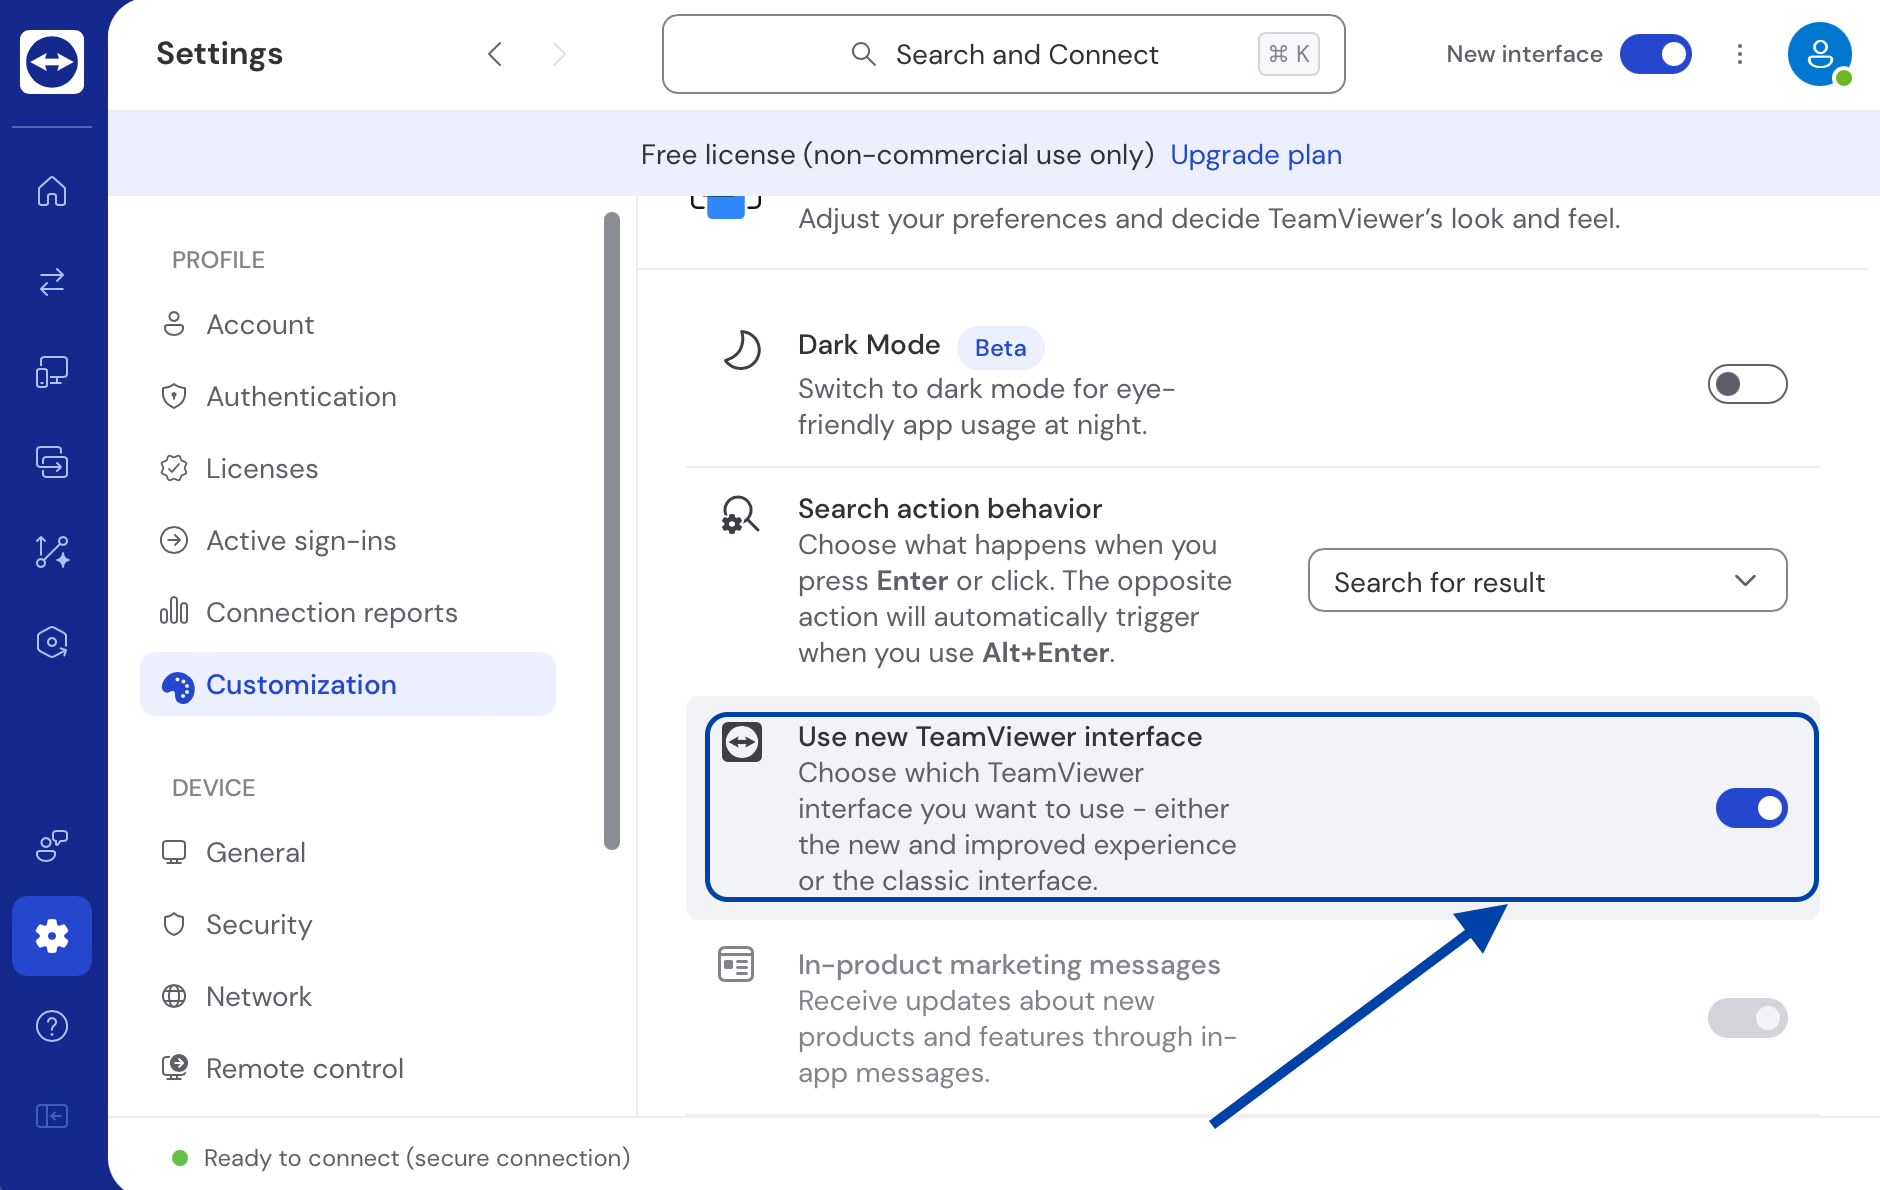Open the Sessions sidebar icon

pyautogui.click(x=52, y=461)
